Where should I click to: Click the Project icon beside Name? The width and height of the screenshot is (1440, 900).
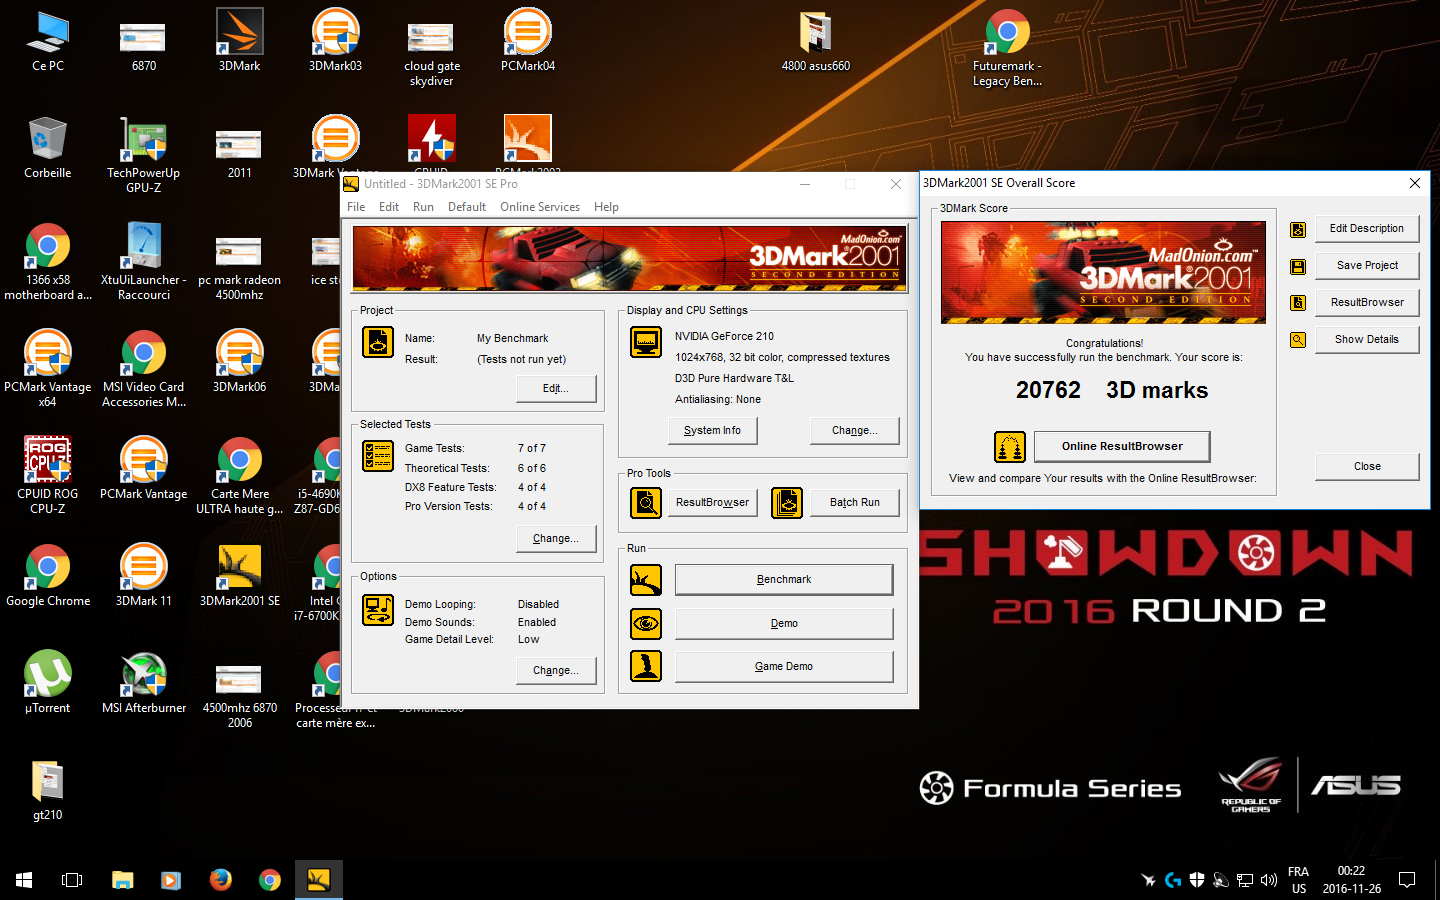(x=378, y=343)
